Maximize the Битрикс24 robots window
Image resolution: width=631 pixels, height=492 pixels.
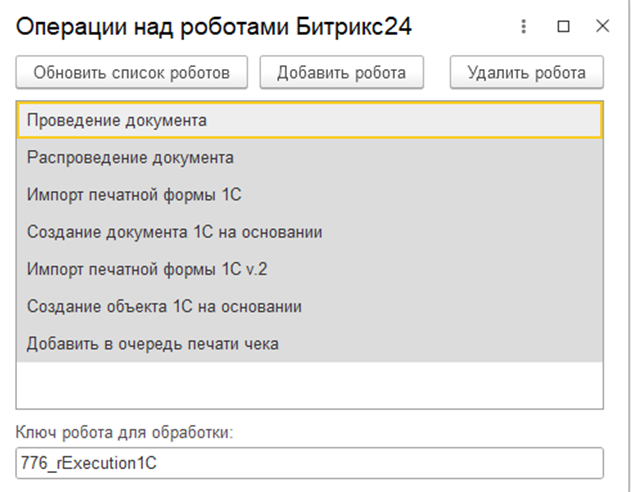tap(563, 27)
